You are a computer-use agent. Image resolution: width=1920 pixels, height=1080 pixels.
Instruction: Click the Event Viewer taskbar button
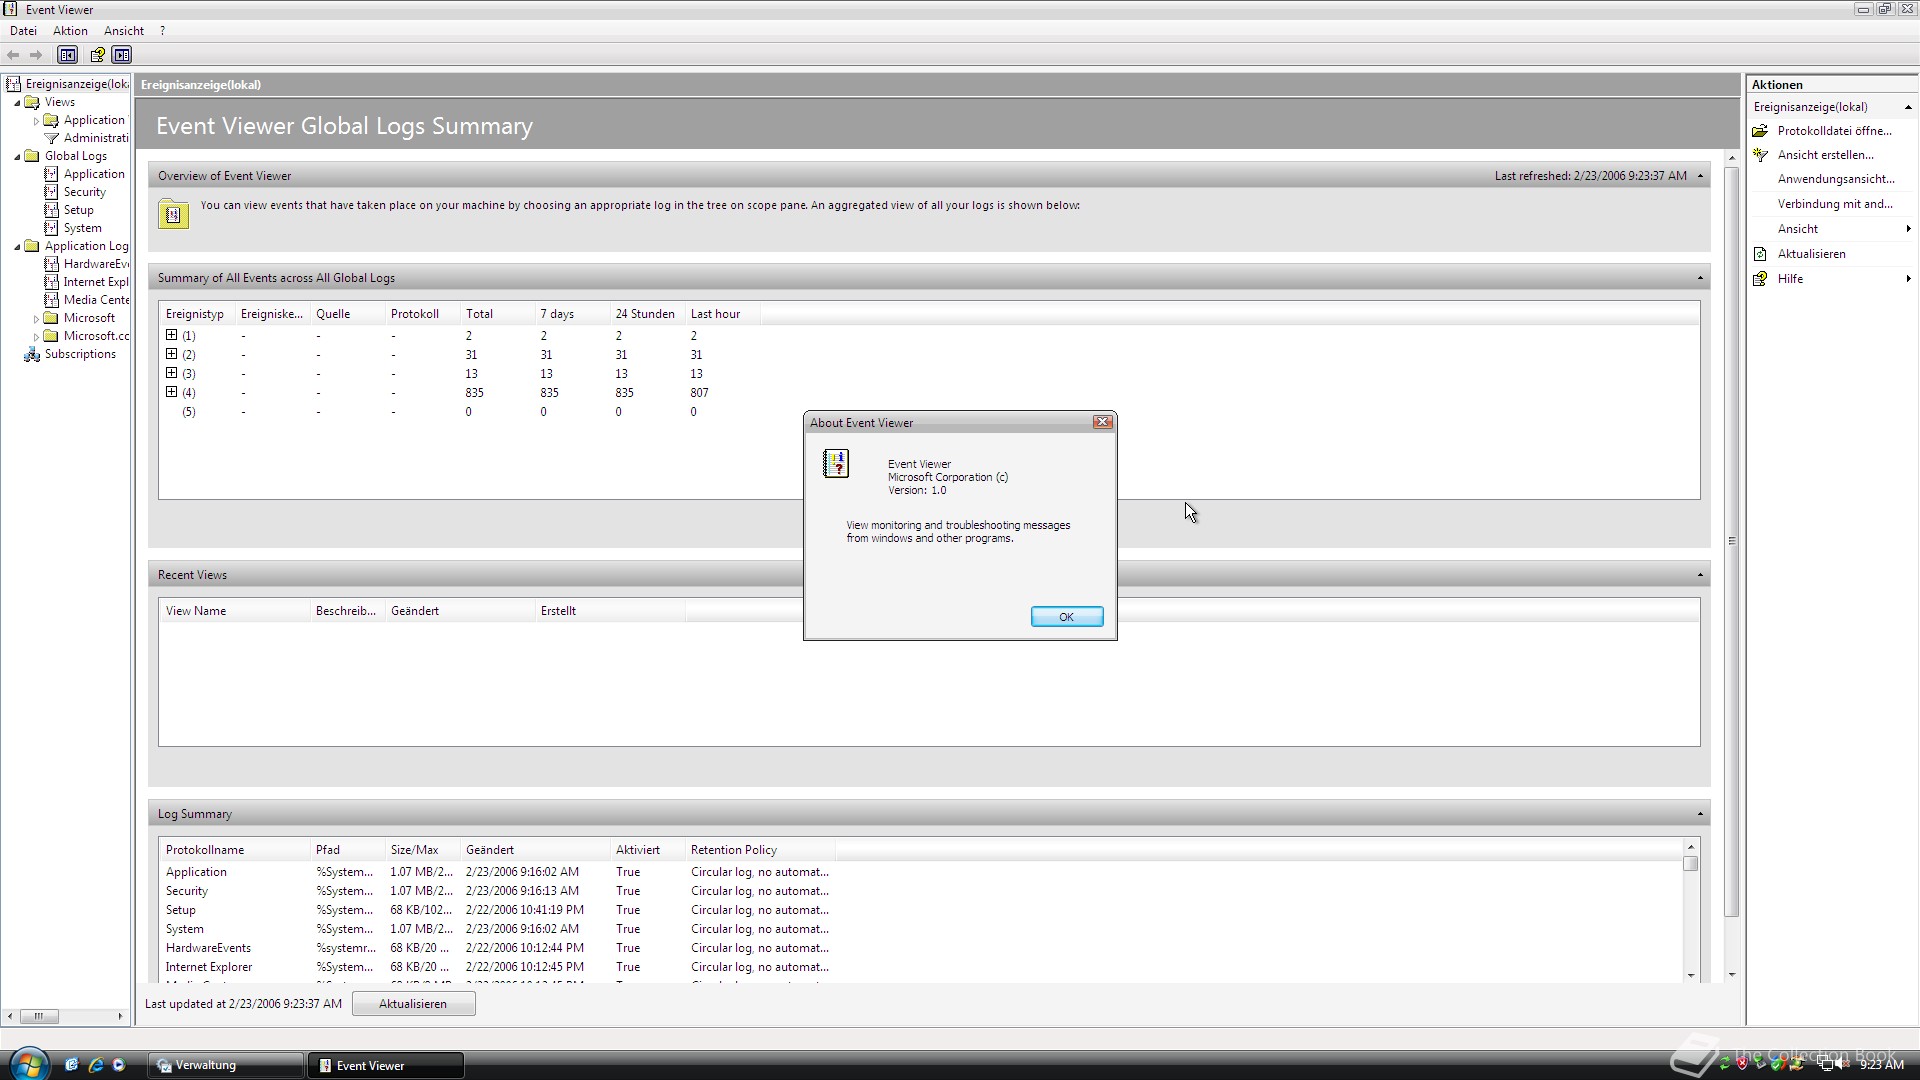pos(386,1065)
